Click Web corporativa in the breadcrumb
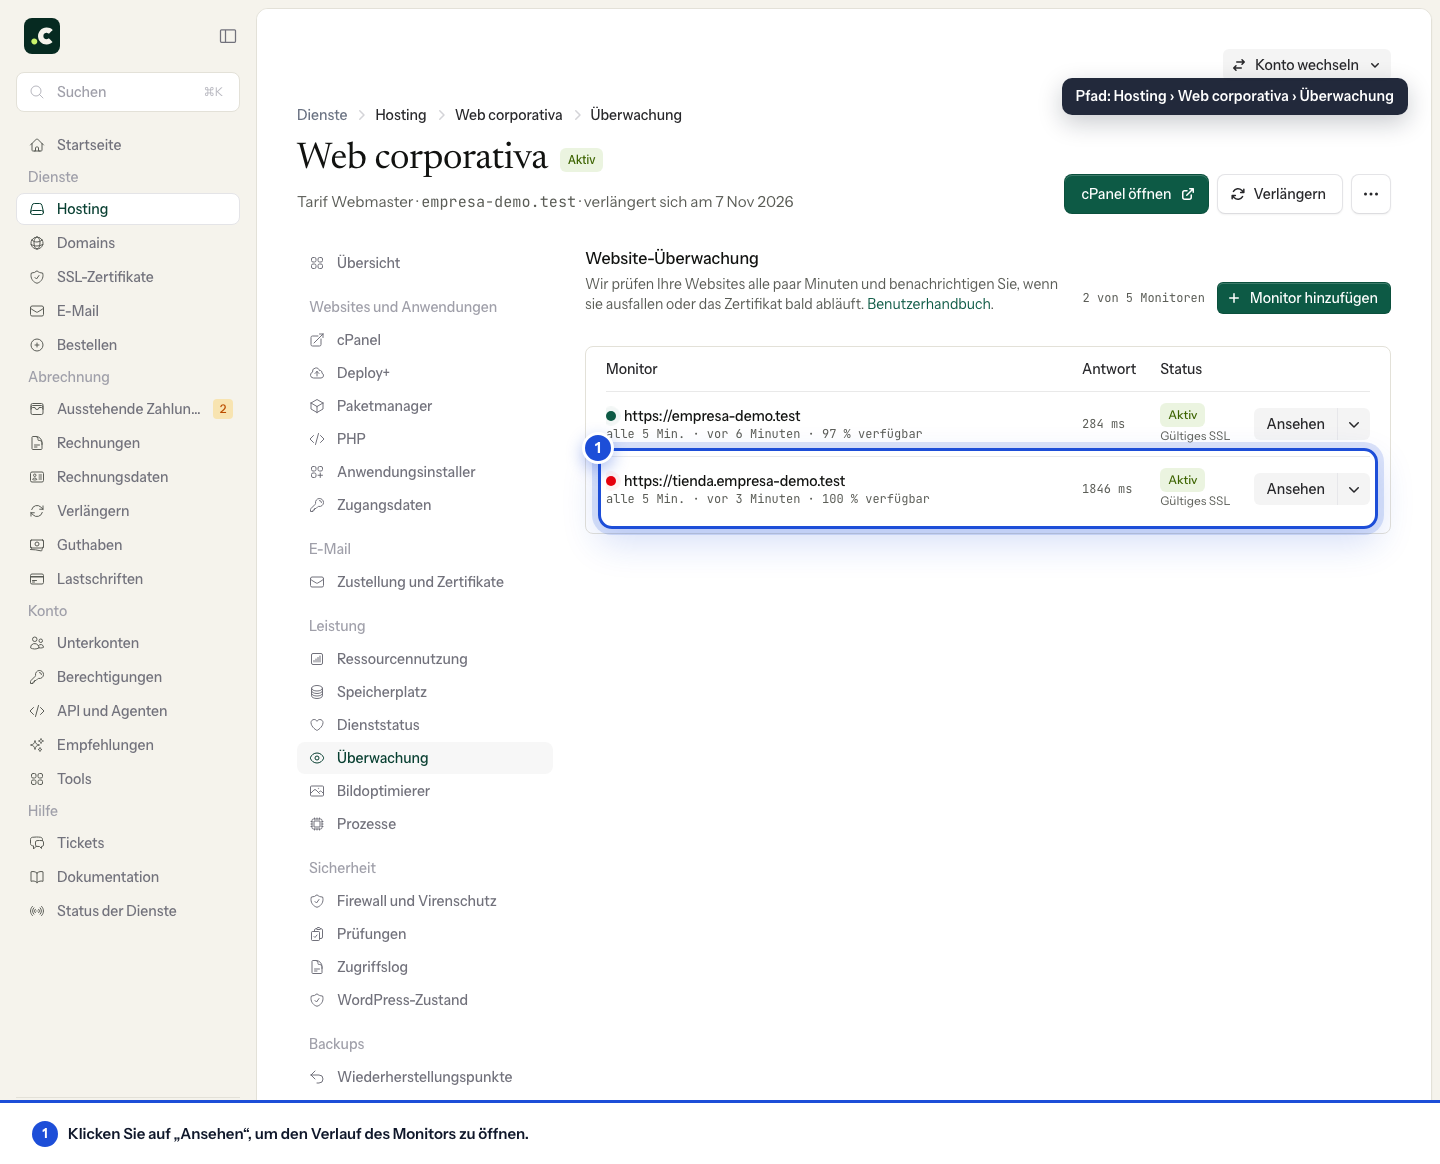 509,115
